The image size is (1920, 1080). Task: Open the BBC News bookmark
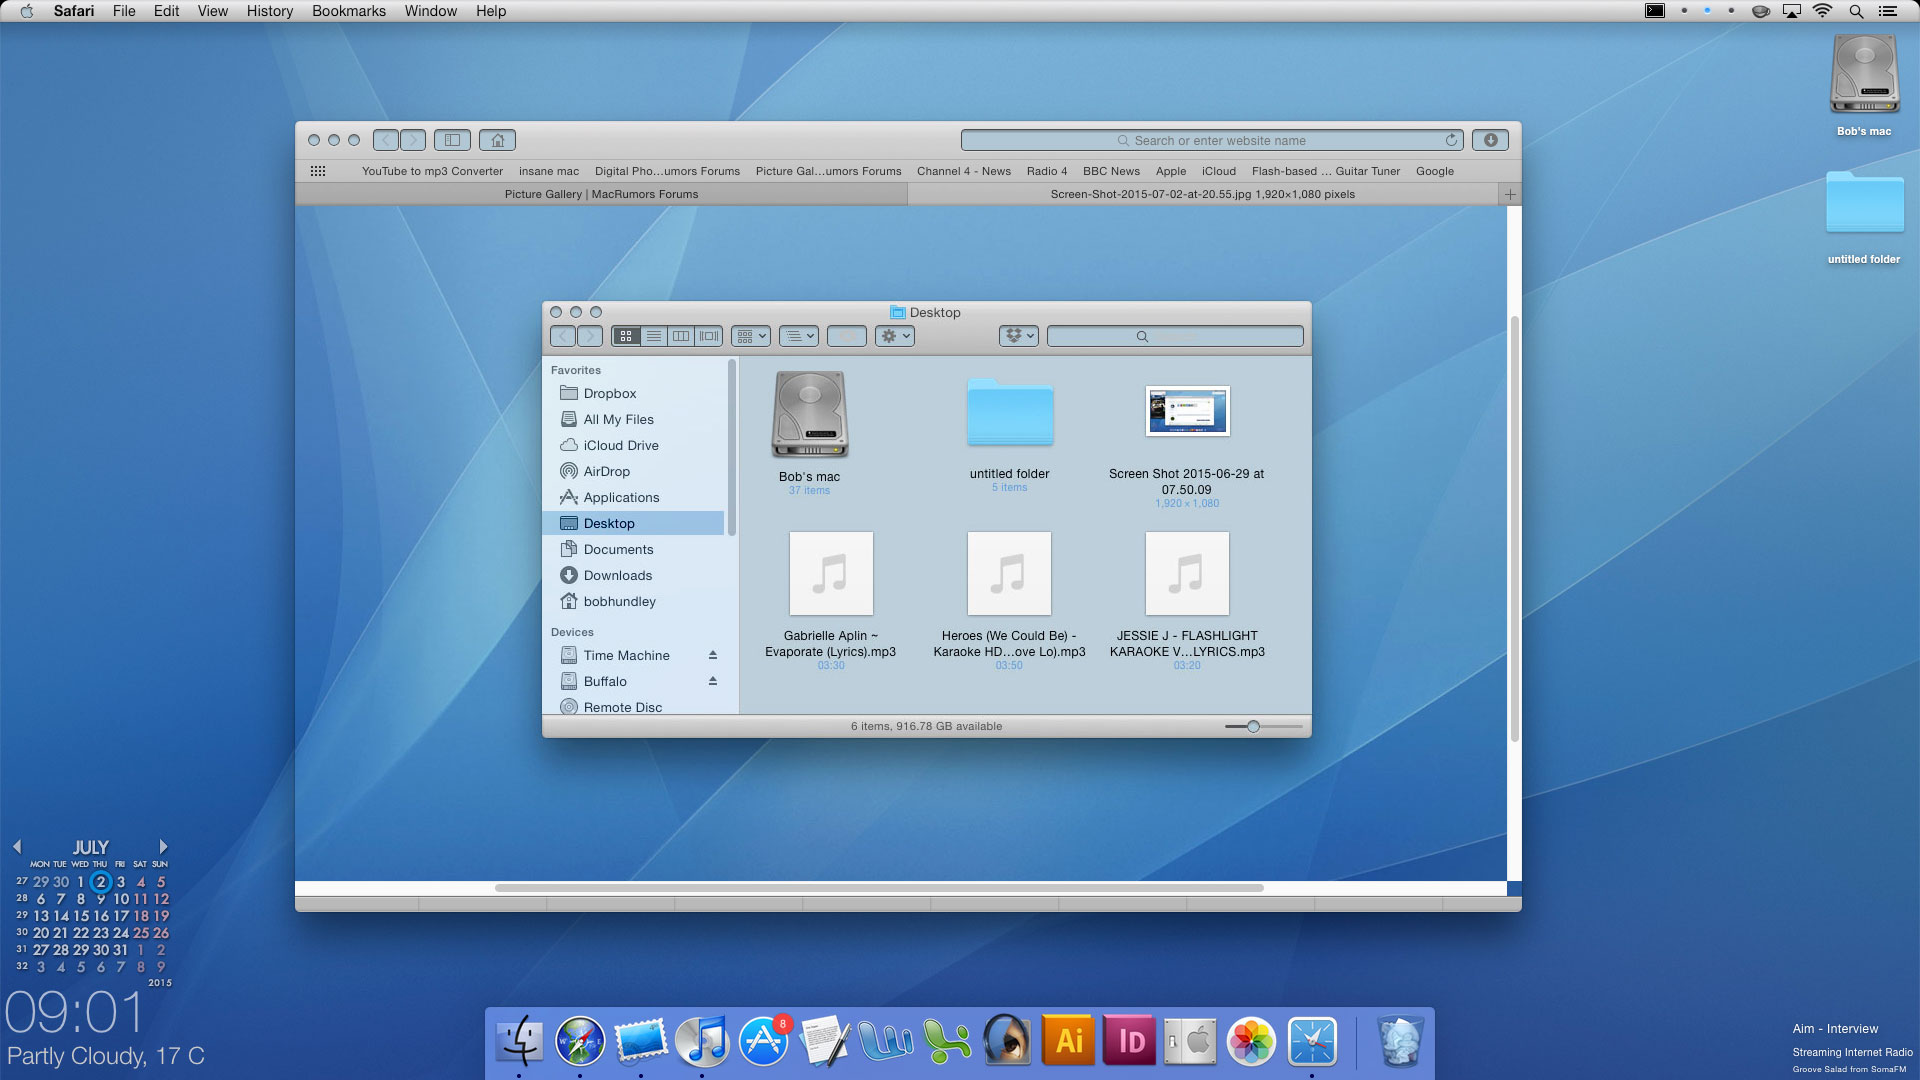1111,171
